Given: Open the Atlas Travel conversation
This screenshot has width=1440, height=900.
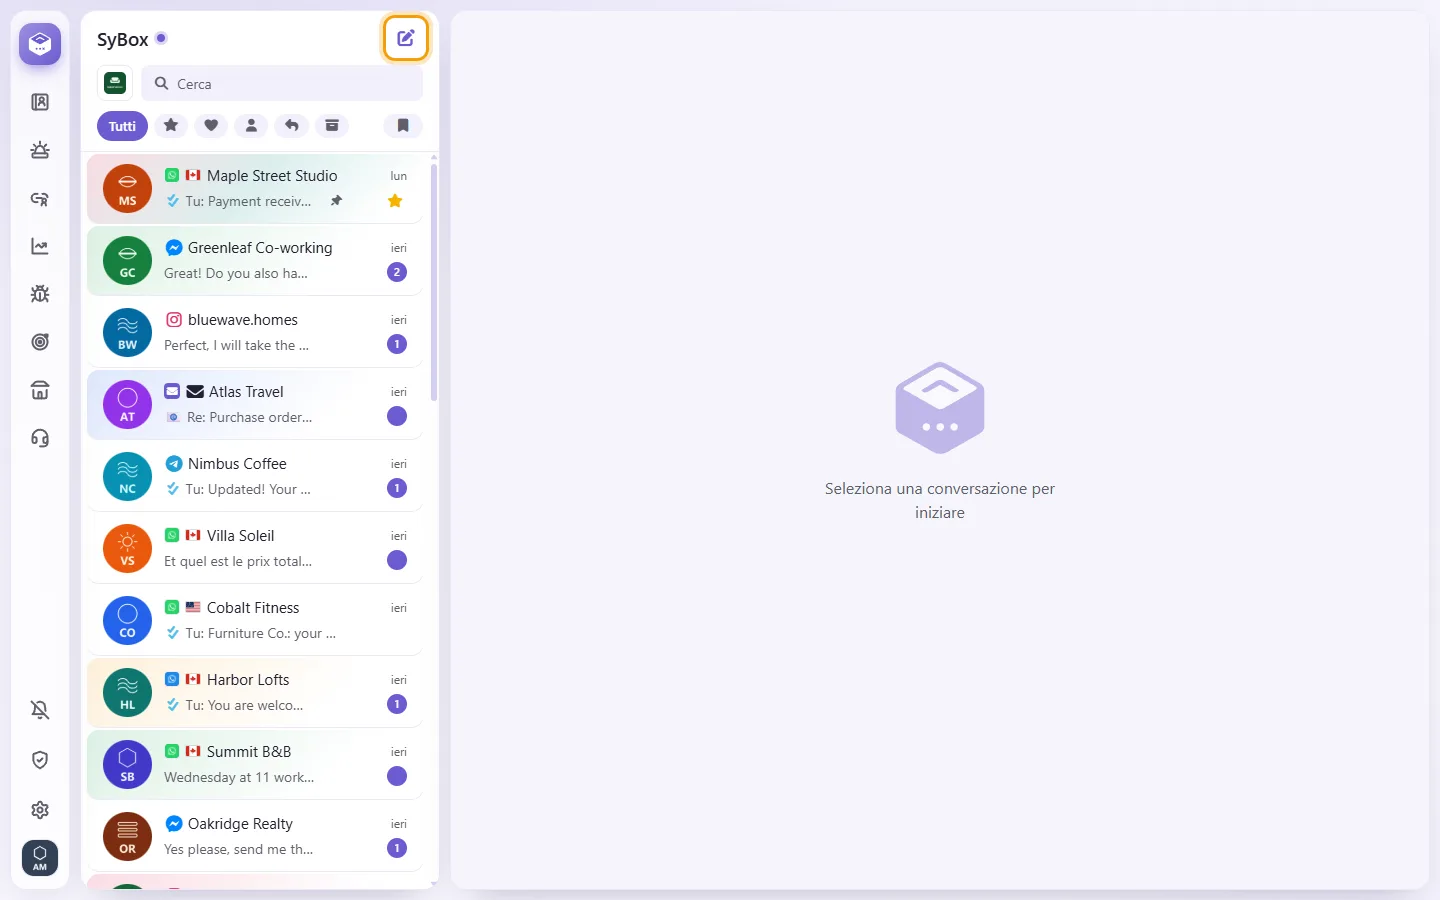Looking at the screenshot, I should point(255,404).
